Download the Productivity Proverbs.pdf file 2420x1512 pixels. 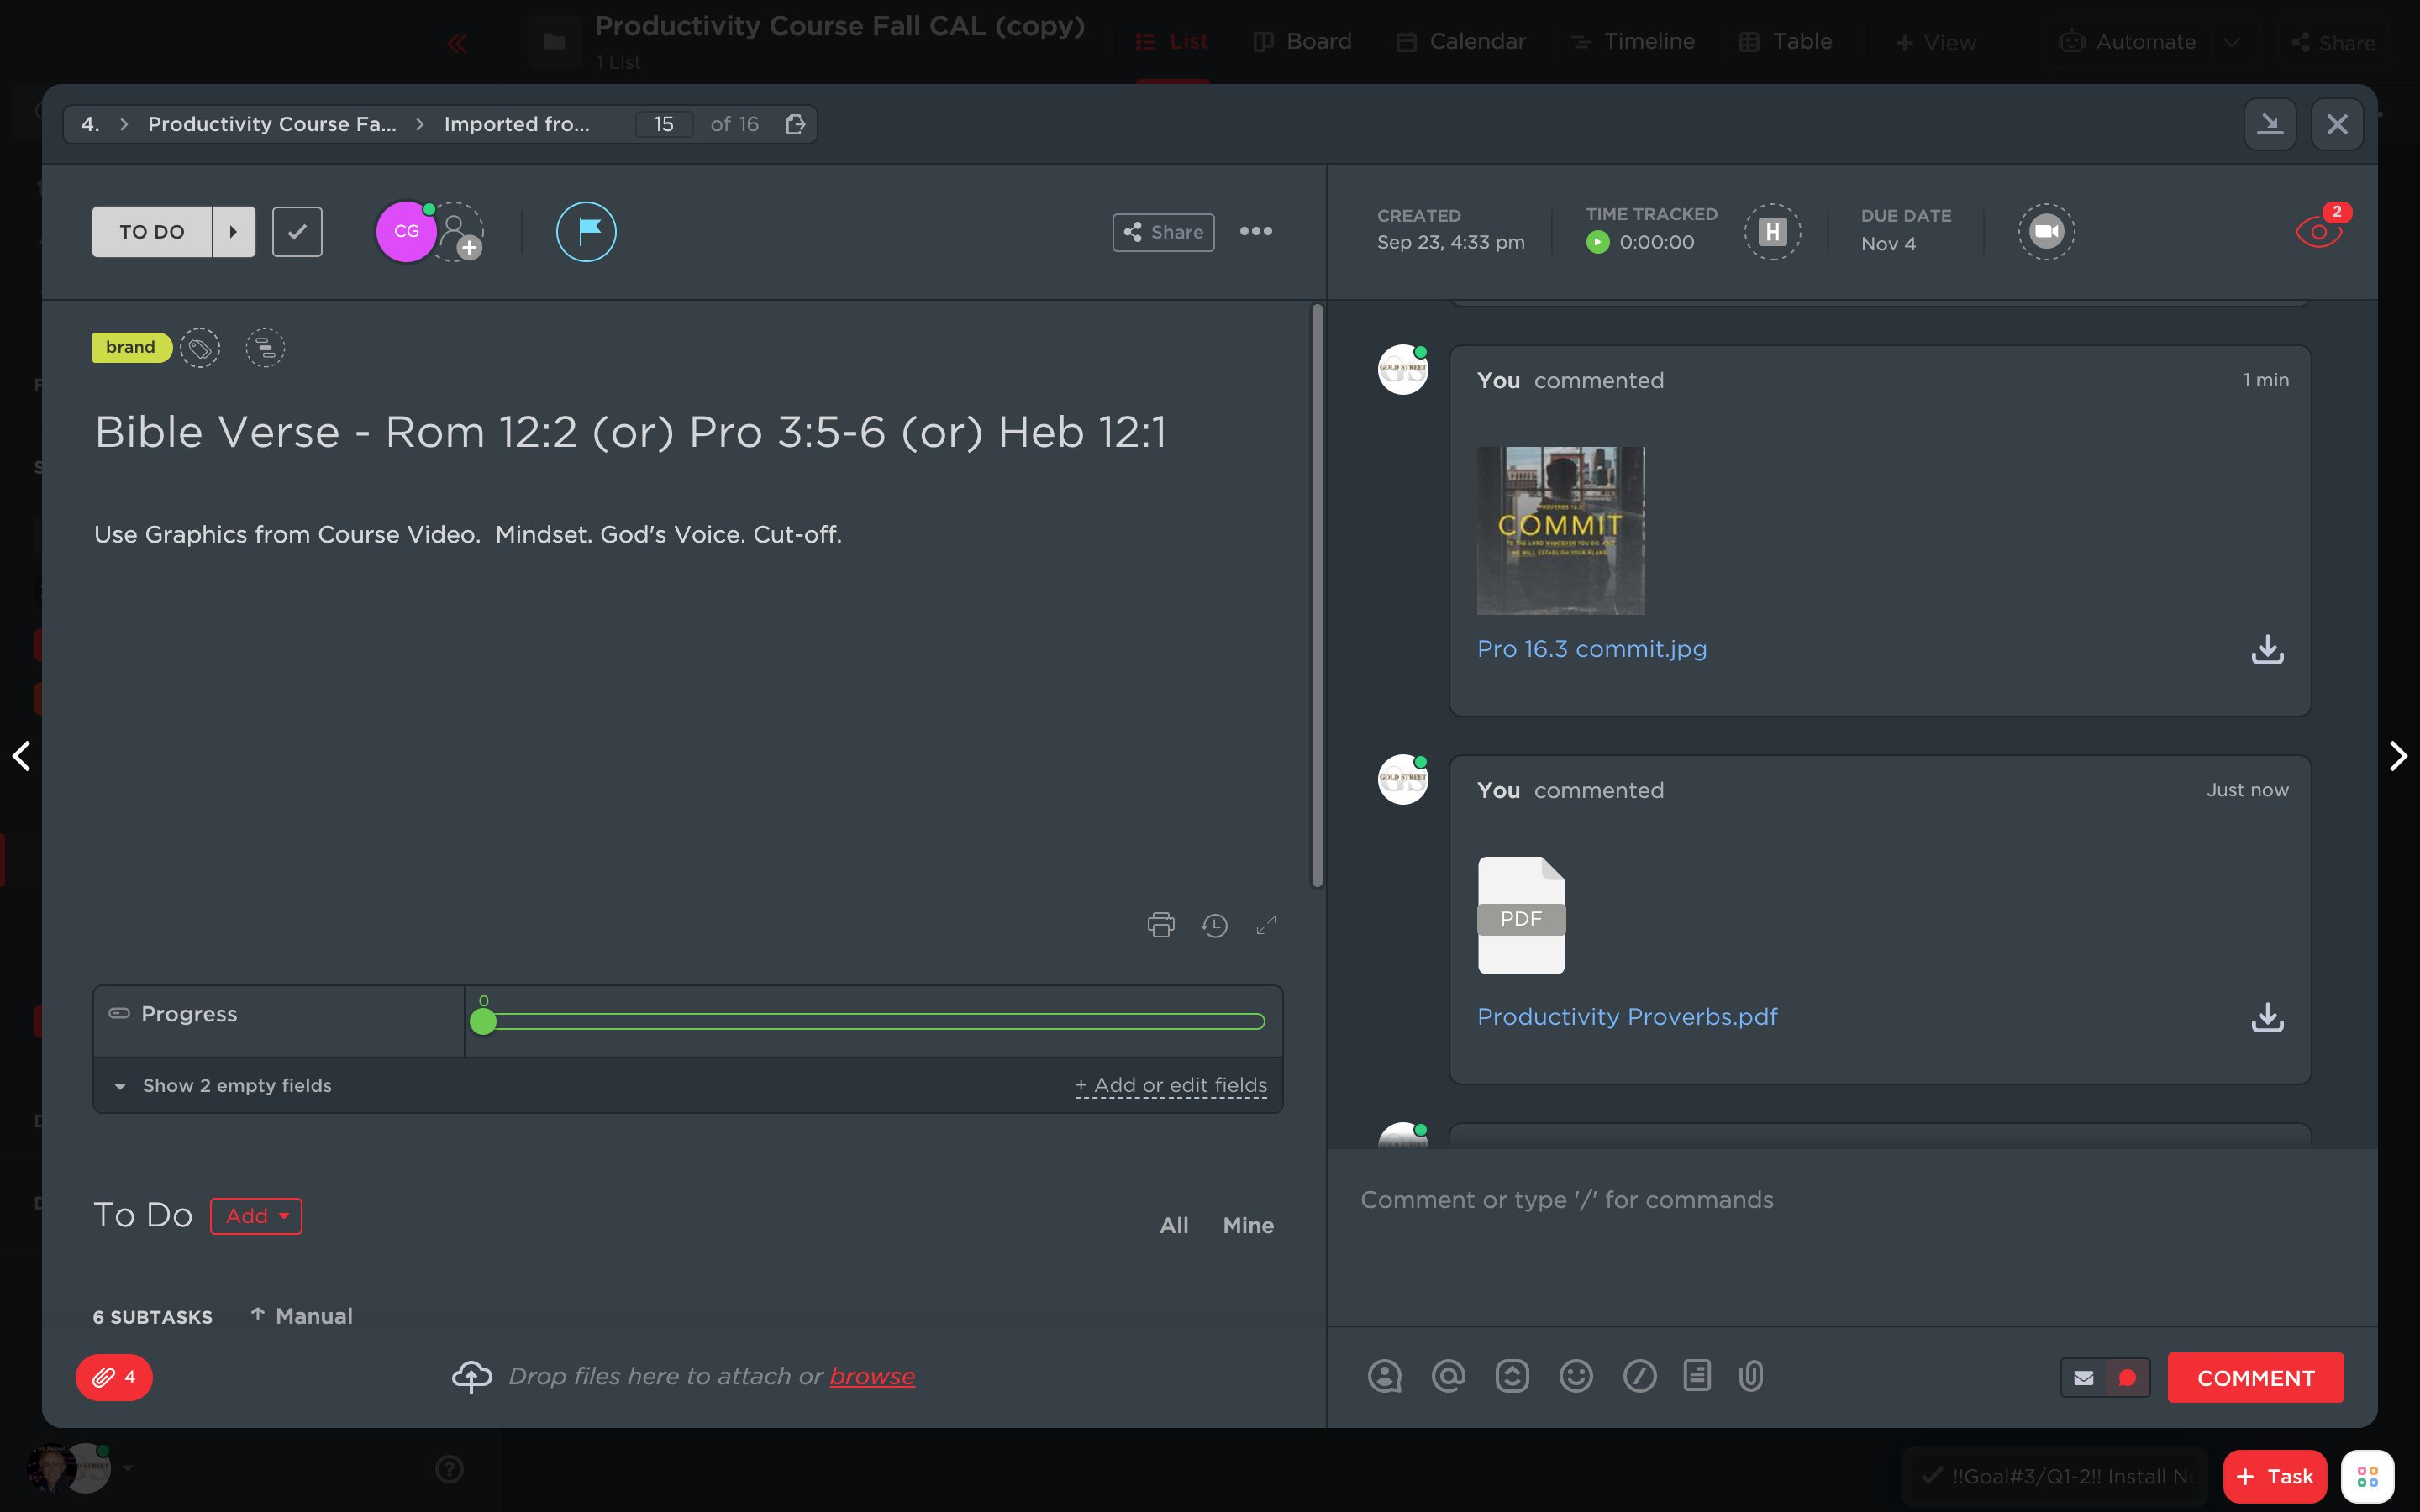2266,1017
